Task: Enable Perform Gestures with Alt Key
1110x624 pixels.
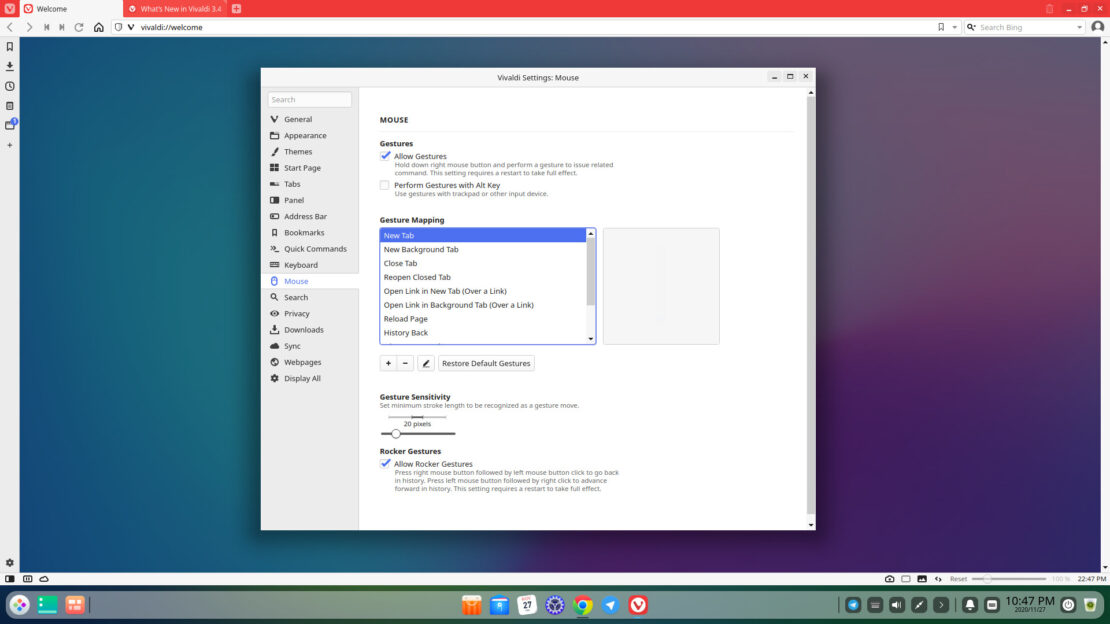Action: (385, 185)
